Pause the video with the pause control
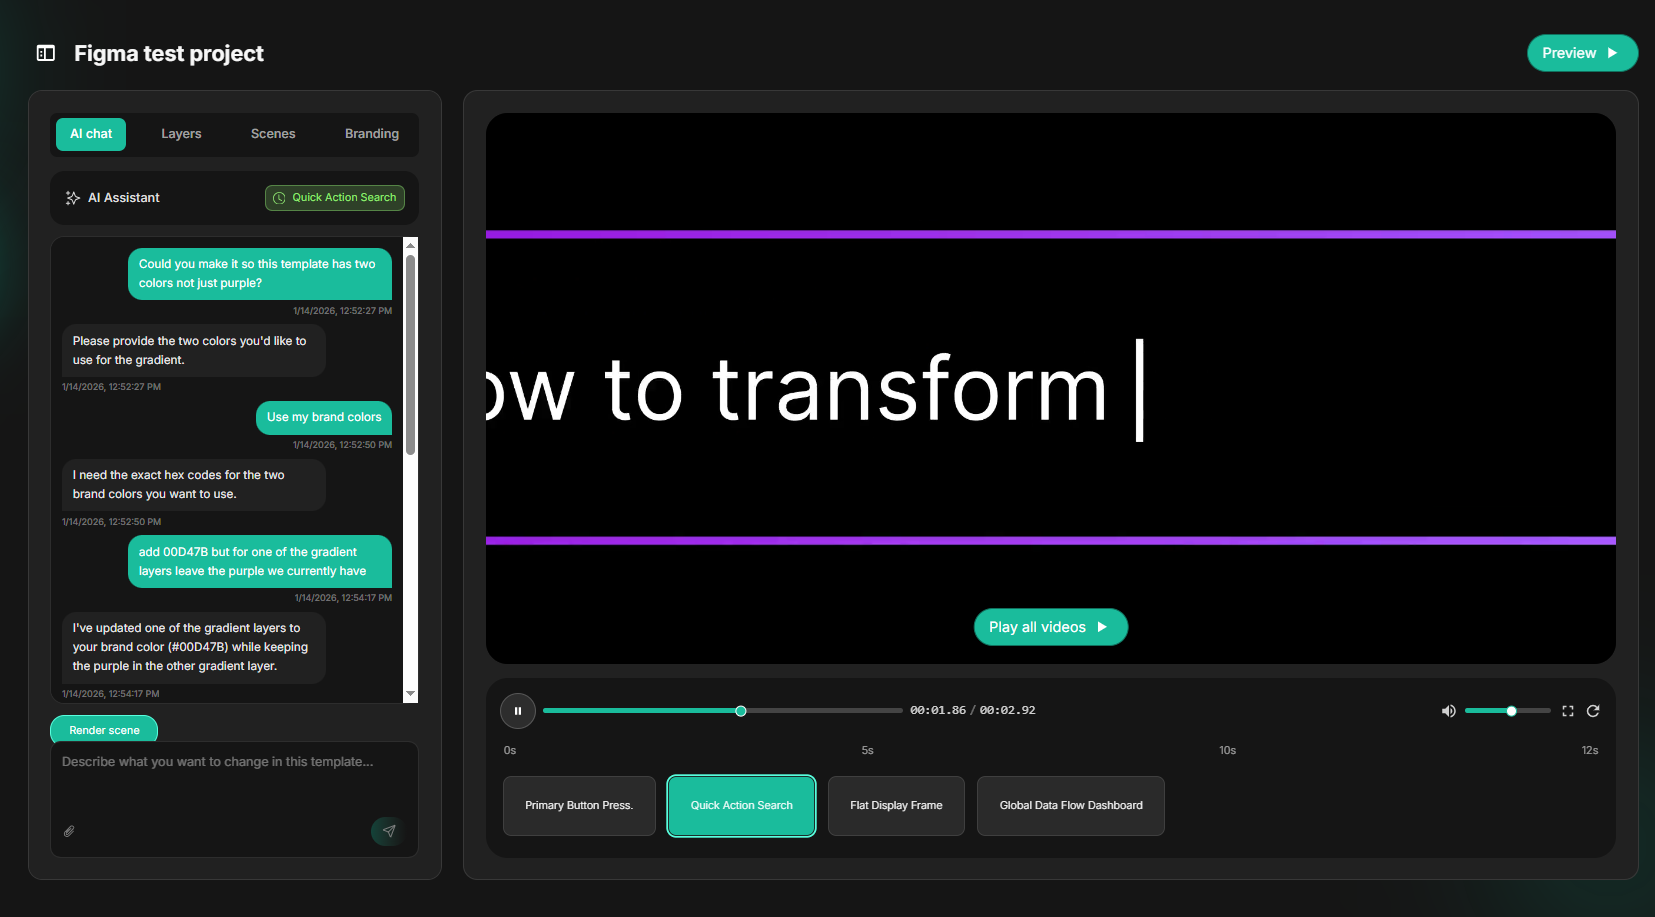 click(x=517, y=710)
